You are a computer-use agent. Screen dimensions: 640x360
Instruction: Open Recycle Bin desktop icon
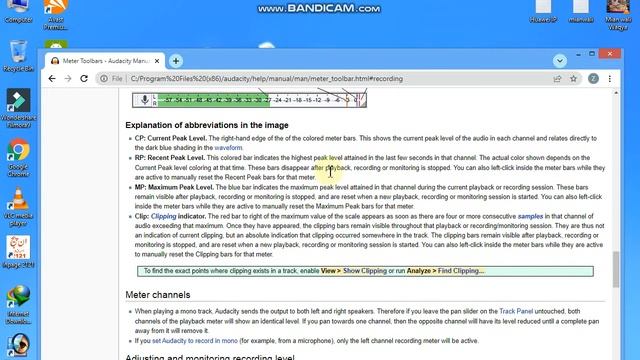pyautogui.click(x=18, y=56)
